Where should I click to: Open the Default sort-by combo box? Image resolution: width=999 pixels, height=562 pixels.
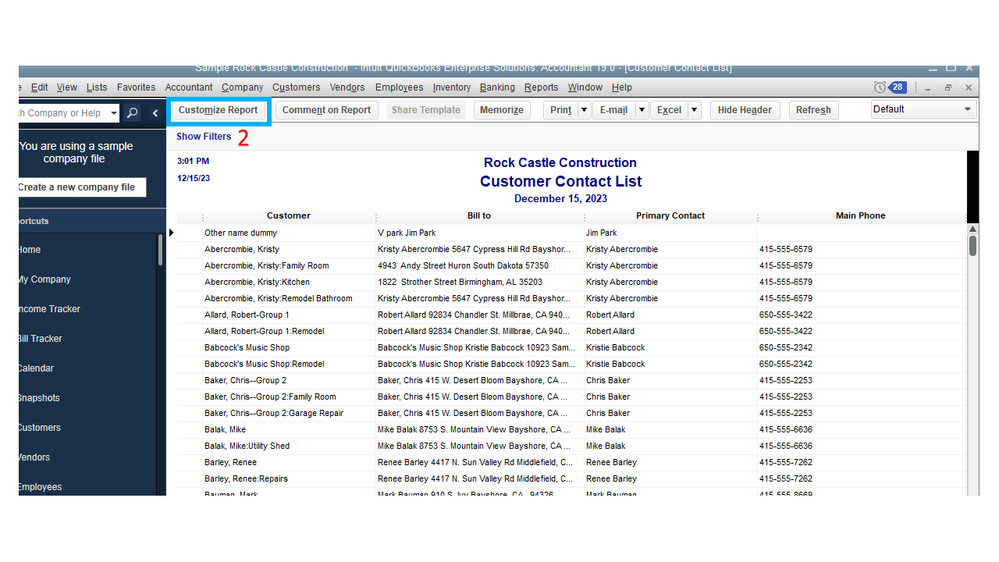pyautogui.click(x=922, y=110)
